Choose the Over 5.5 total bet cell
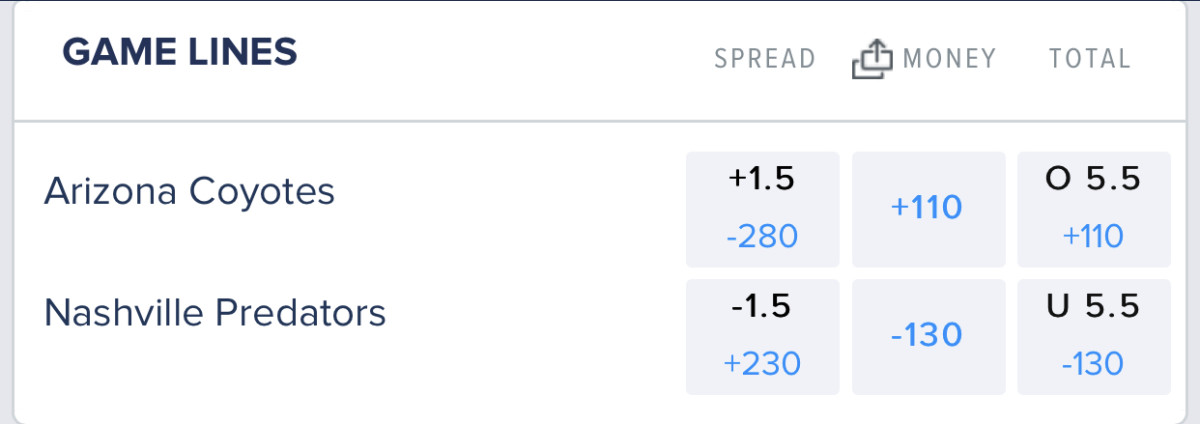This screenshot has width=1200, height=424. pyautogui.click(x=1094, y=209)
